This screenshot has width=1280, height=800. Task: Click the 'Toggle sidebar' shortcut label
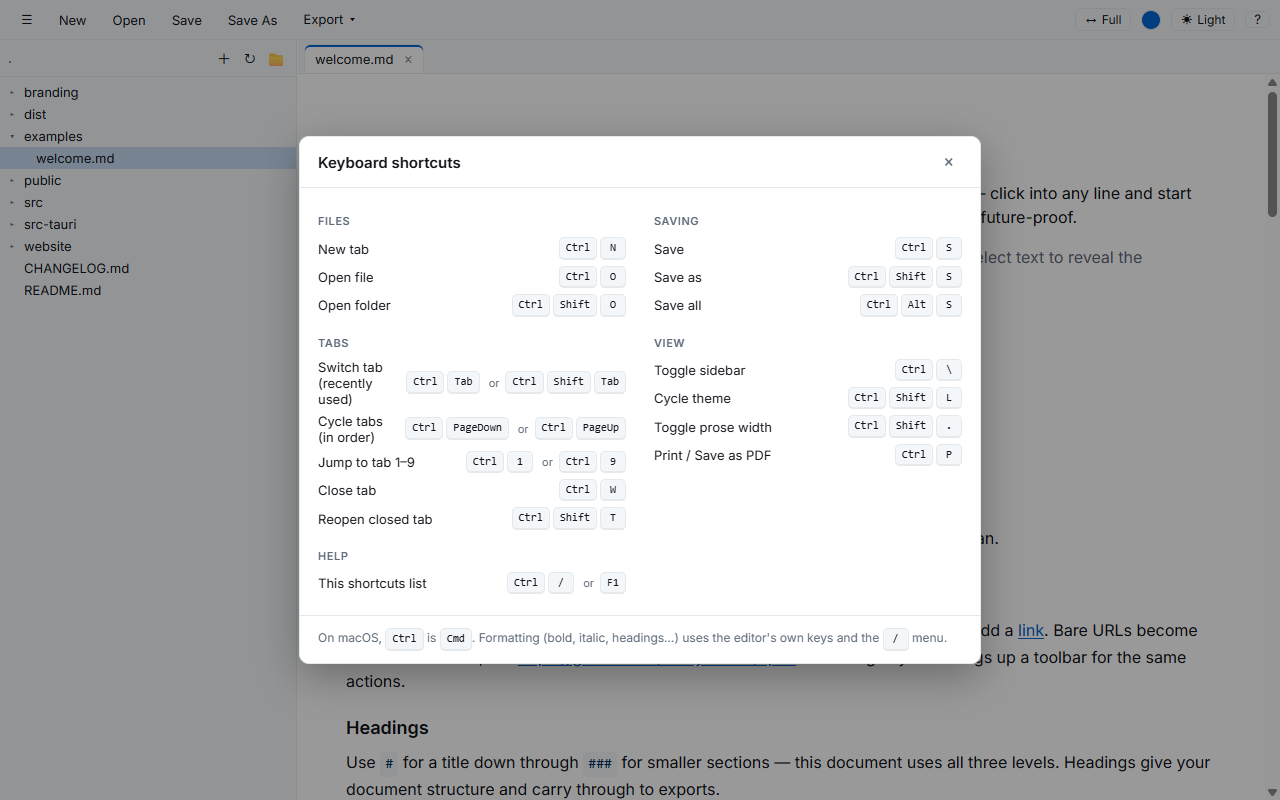pyautogui.click(x=700, y=370)
